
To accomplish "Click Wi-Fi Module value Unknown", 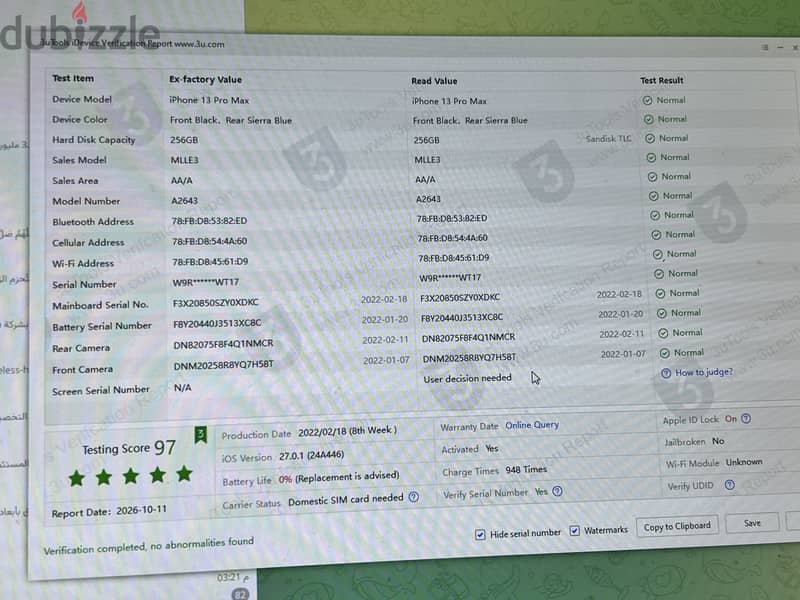I will (x=744, y=462).
